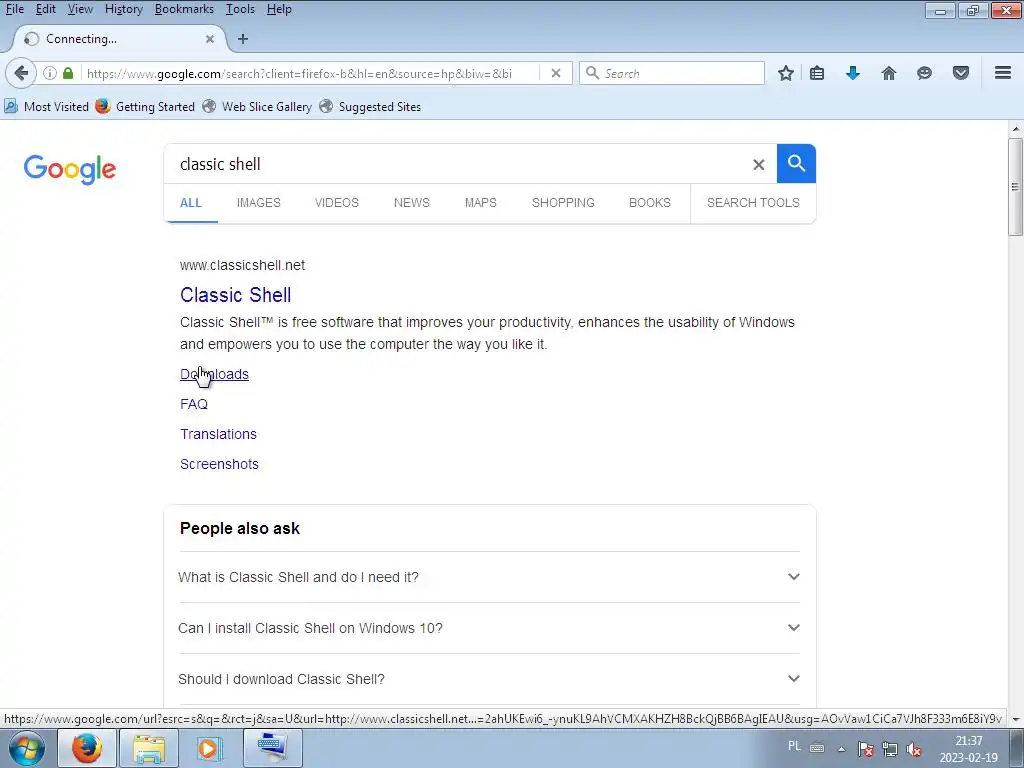Switch to NEWS results
The height and width of the screenshot is (768, 1024).
tap(412, 202)
